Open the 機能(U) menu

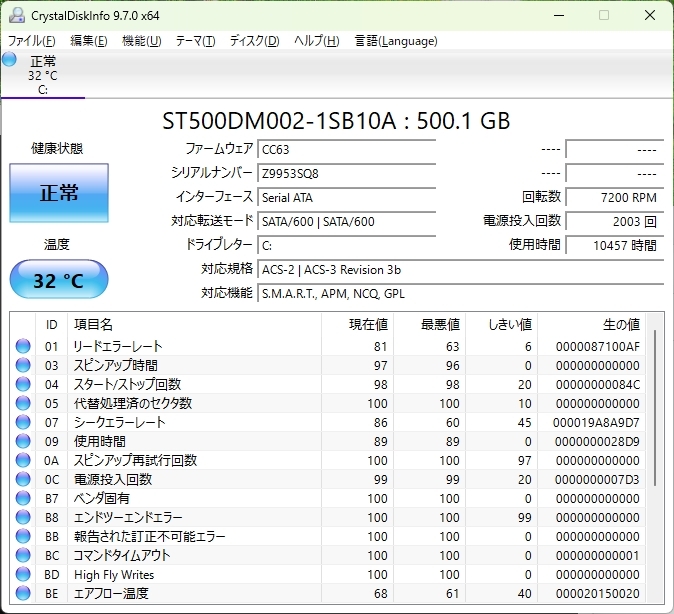(x=141, y=41)
